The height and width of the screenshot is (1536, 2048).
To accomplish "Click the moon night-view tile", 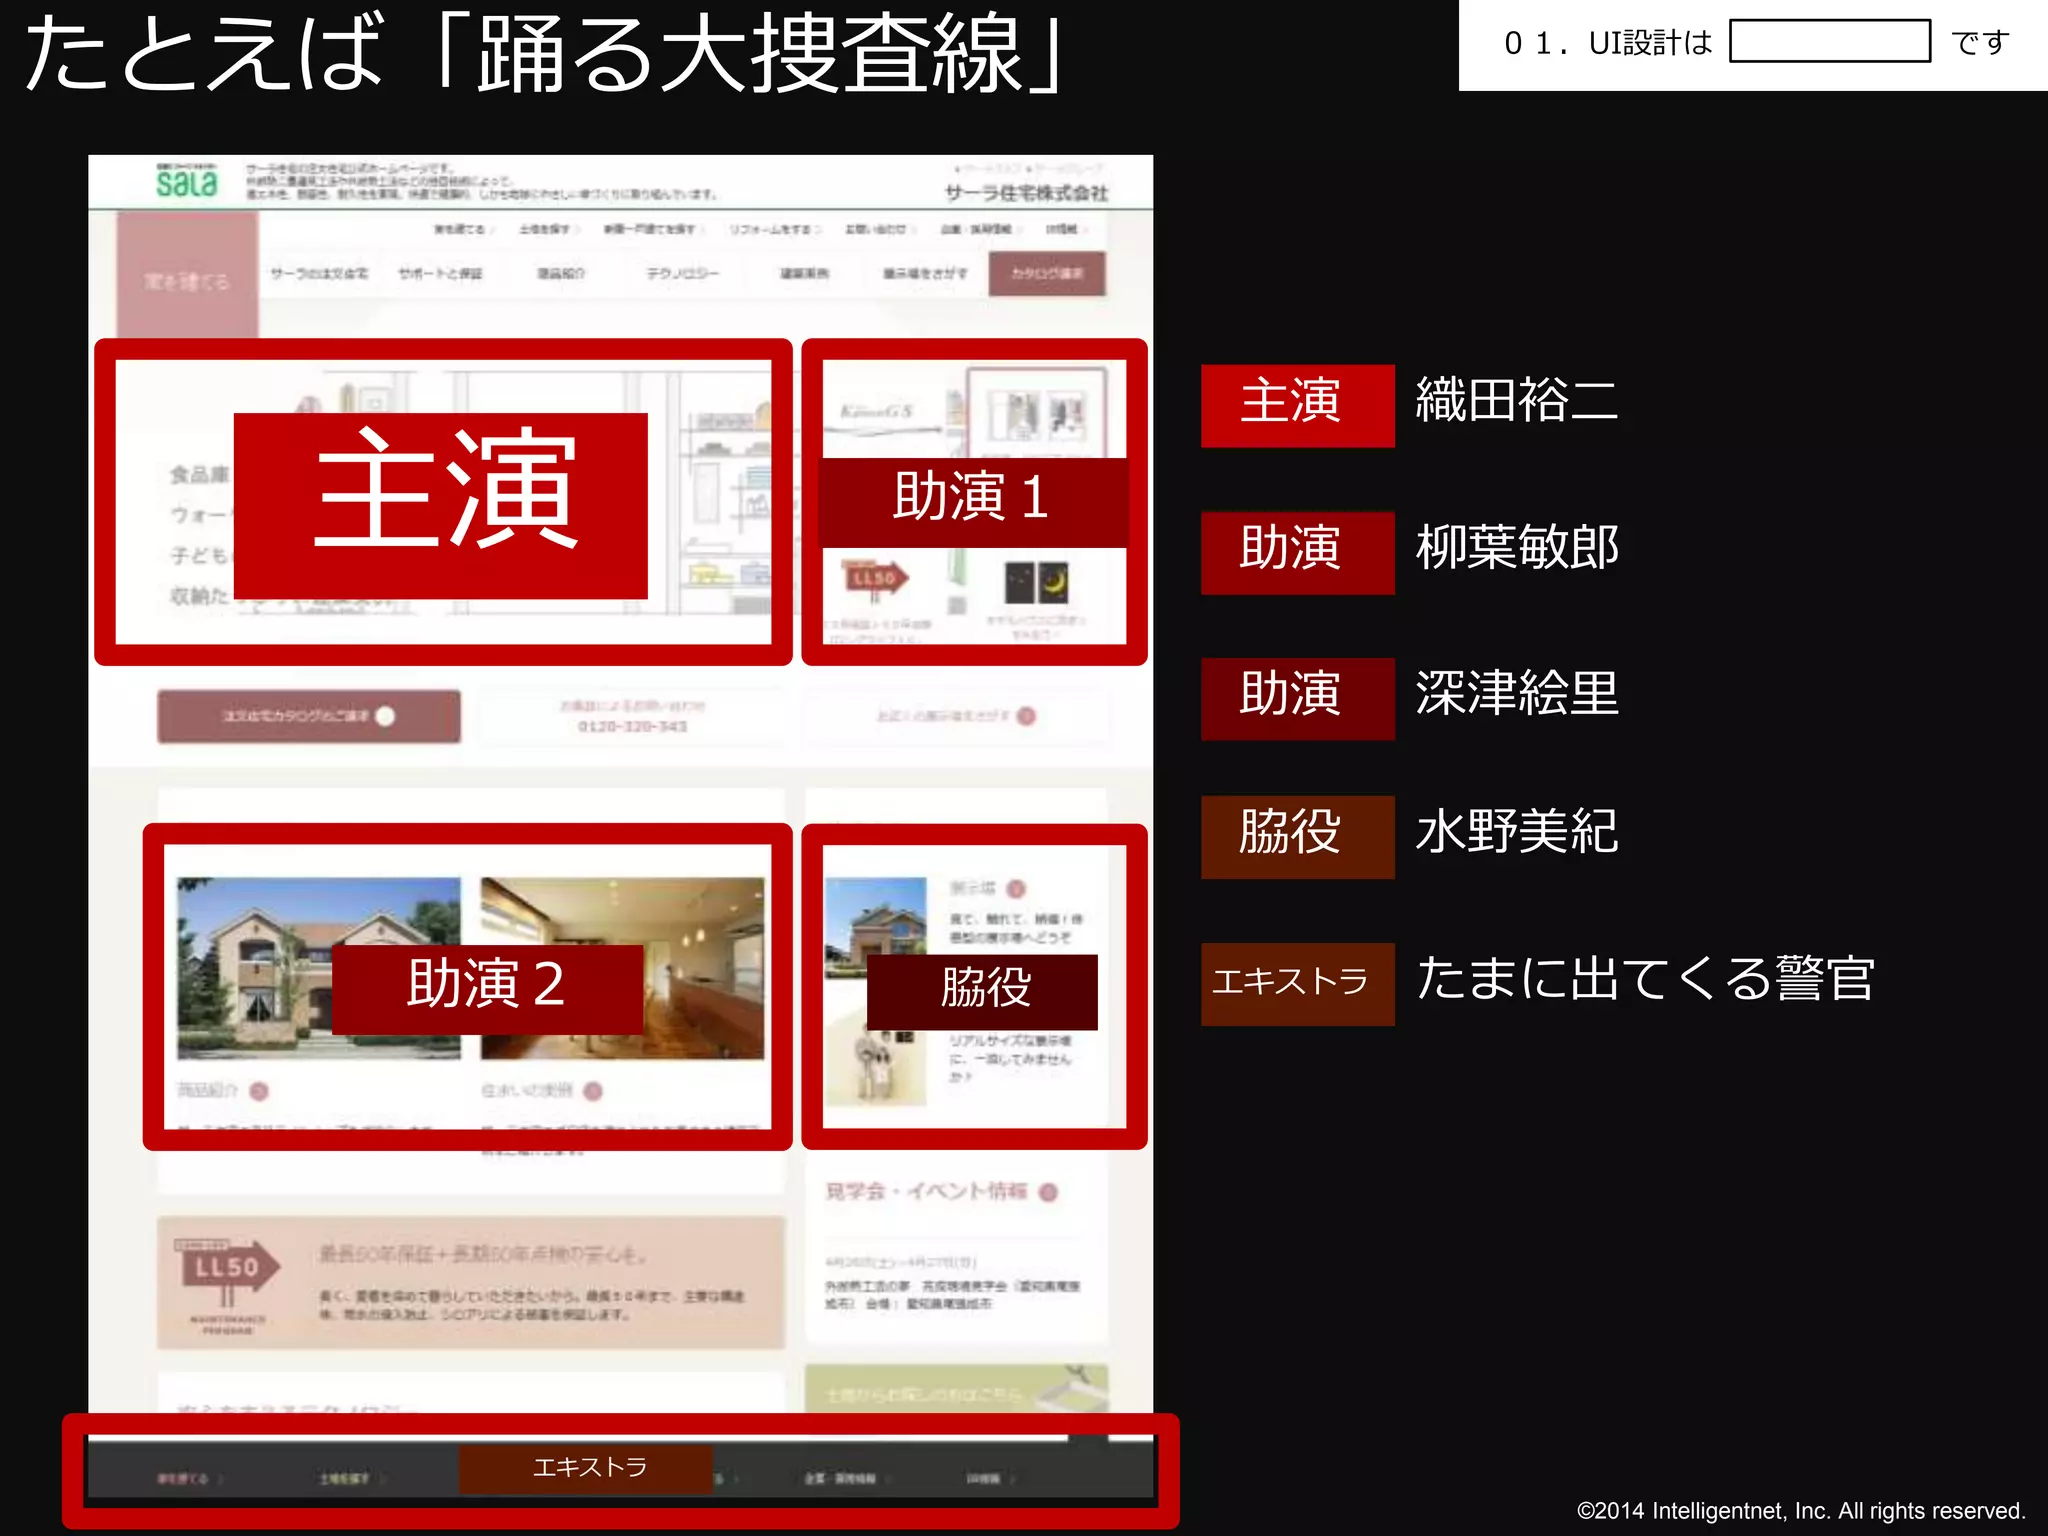I will point(1037,582).
